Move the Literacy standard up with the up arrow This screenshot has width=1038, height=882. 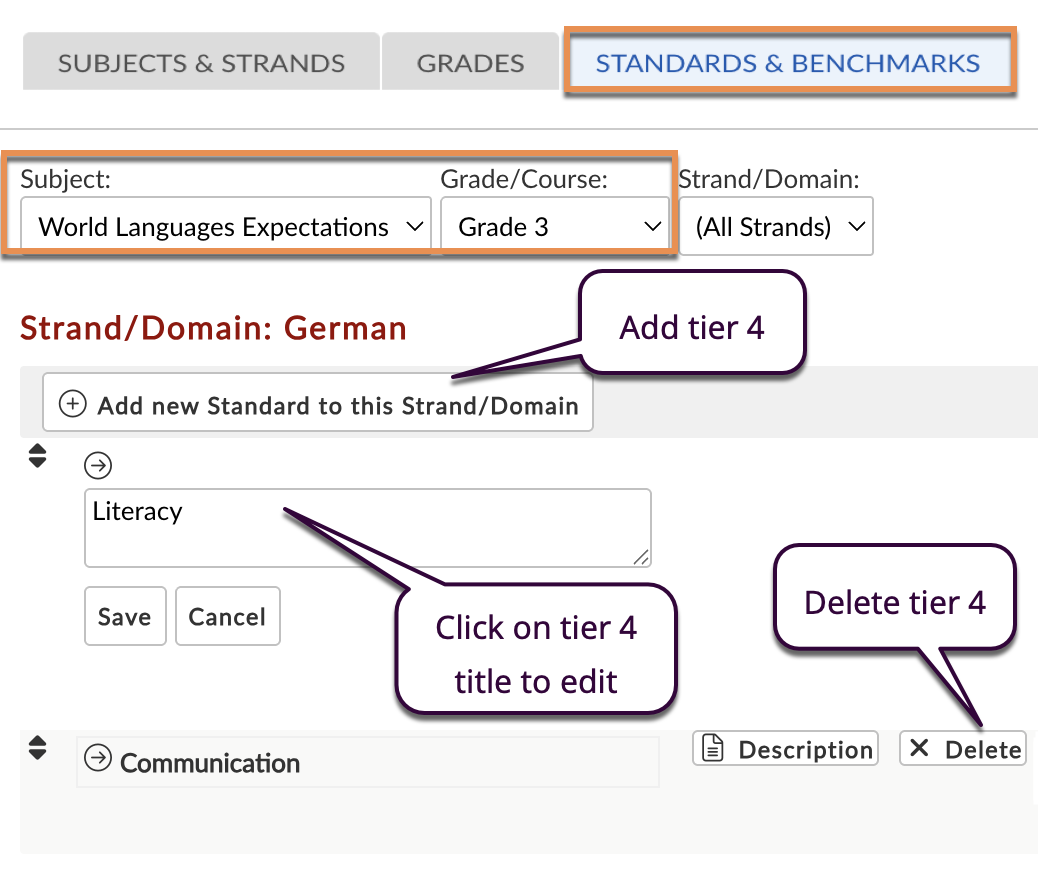point(37,450)
